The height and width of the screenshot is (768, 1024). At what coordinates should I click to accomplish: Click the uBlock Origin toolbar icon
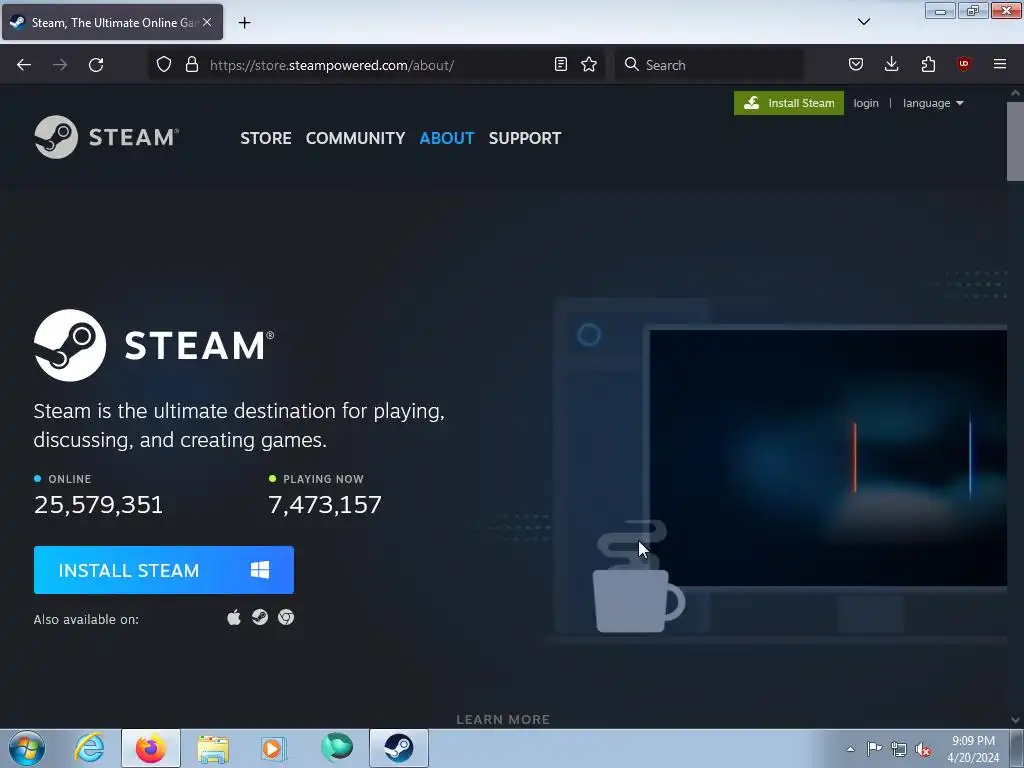[963, 64]
